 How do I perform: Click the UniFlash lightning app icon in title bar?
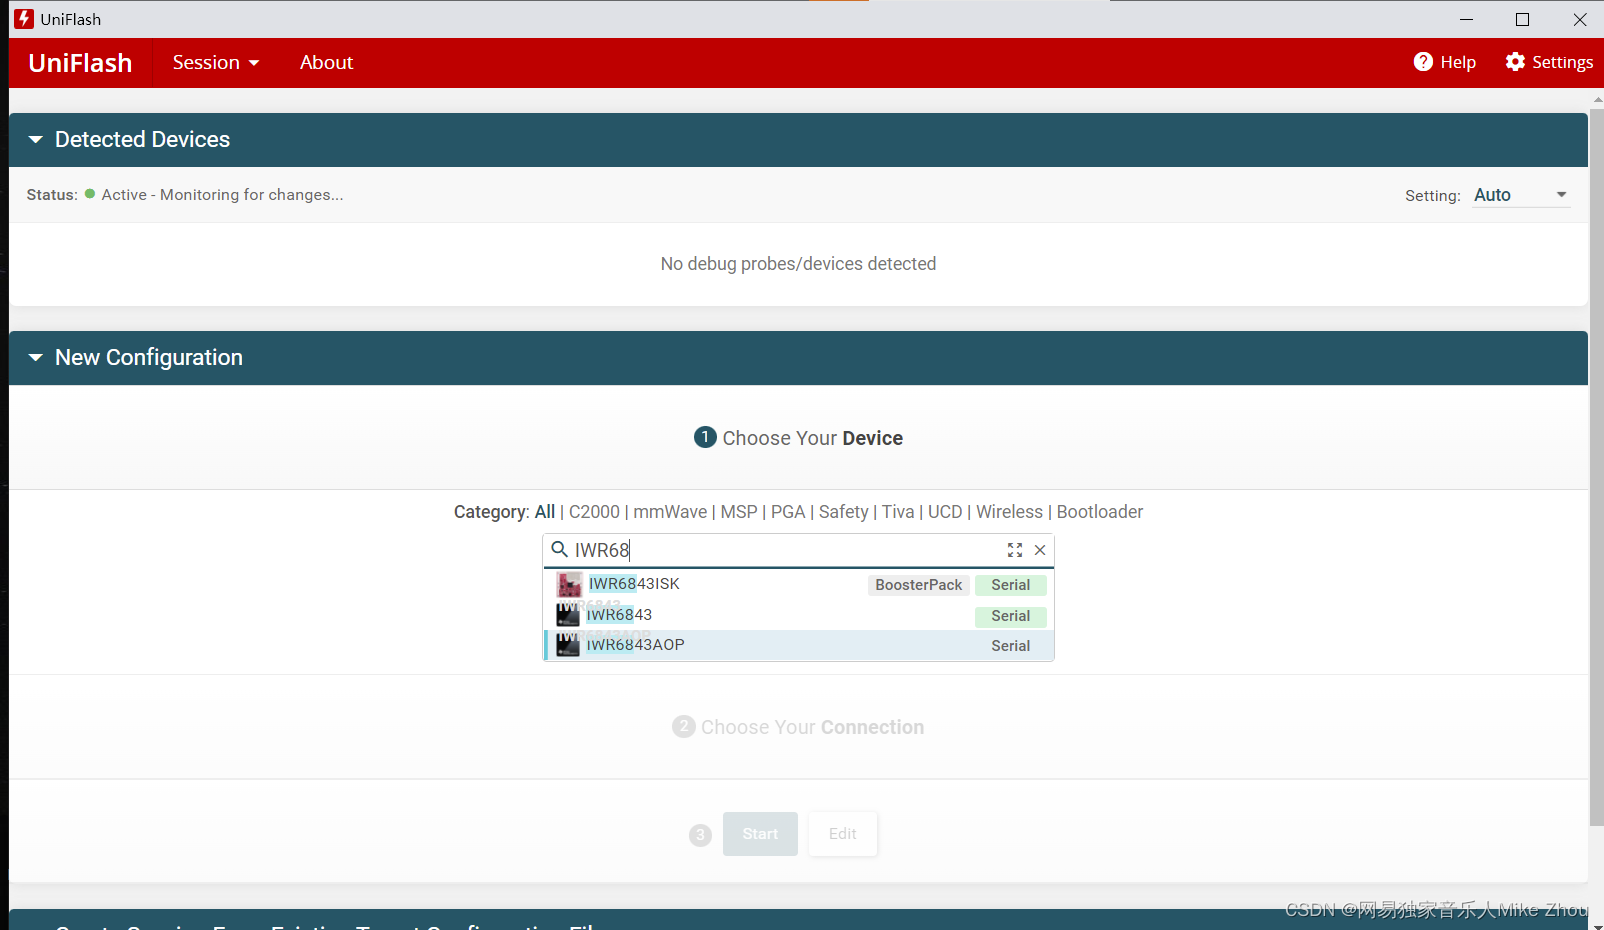coord(24,19)
